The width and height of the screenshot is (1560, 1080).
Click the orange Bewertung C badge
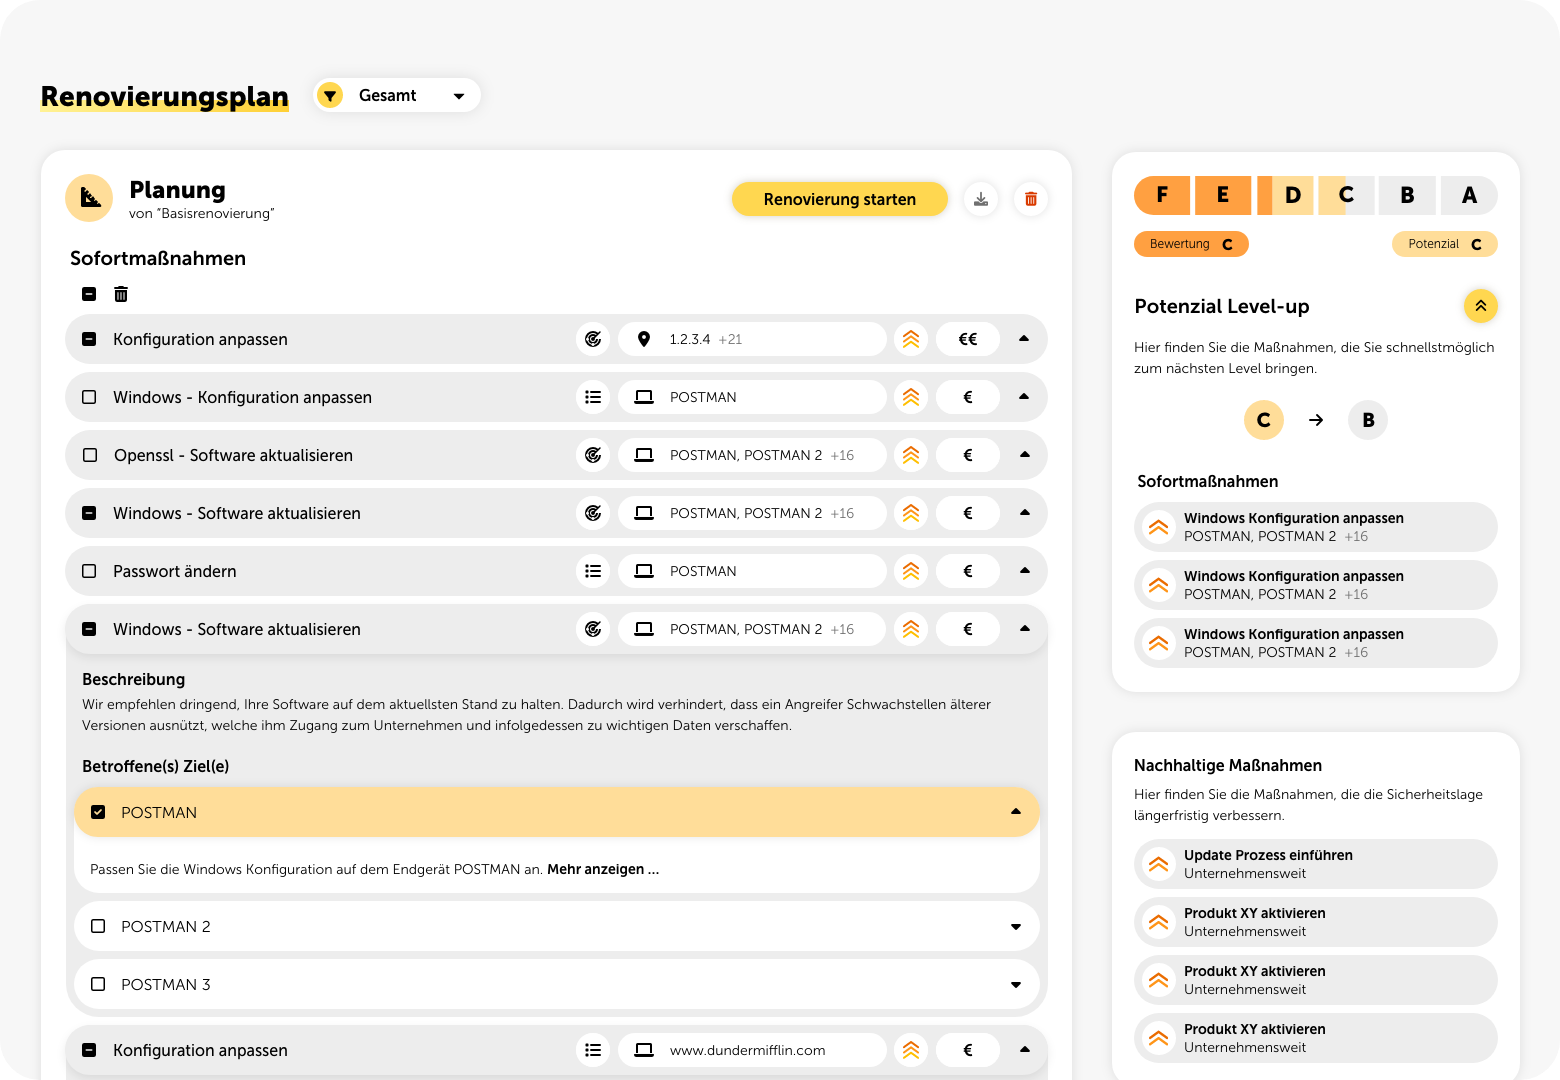(x=1191, y=244)
